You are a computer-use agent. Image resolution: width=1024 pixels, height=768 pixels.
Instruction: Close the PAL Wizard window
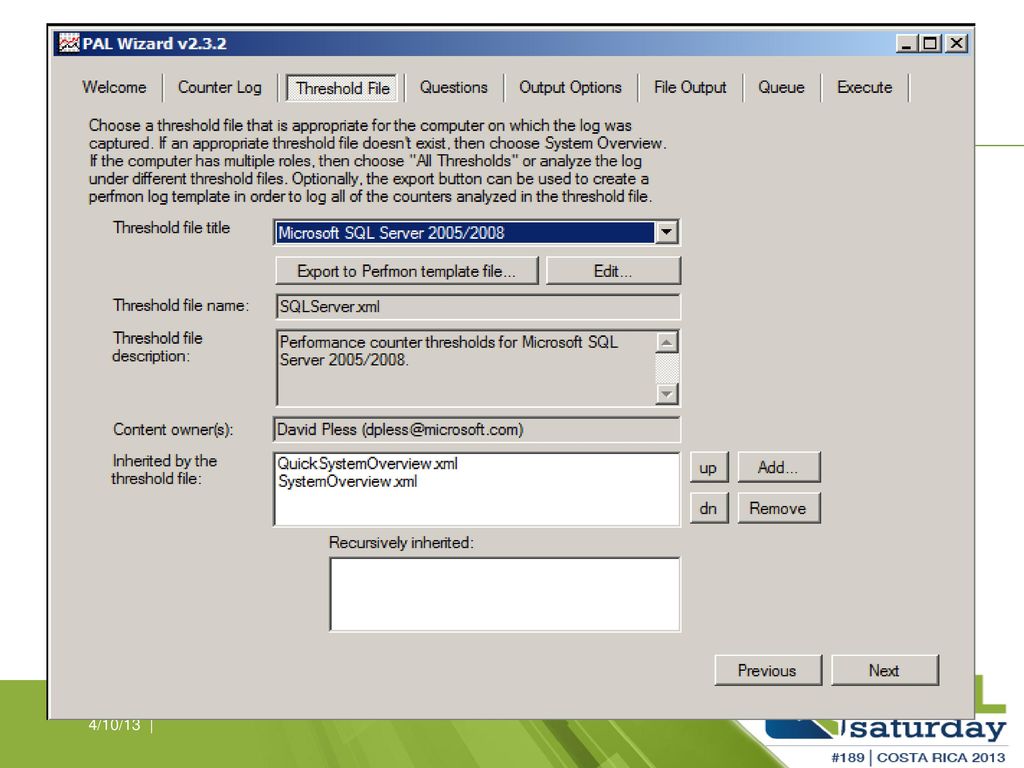click(x=956, y=44)
